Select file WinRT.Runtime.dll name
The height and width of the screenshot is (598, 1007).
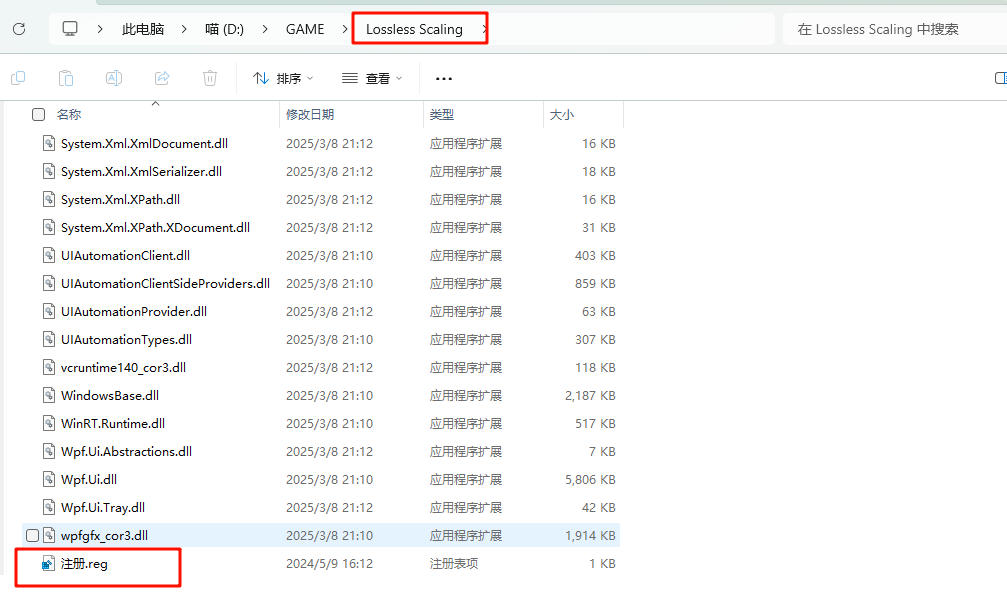point(113,424)
